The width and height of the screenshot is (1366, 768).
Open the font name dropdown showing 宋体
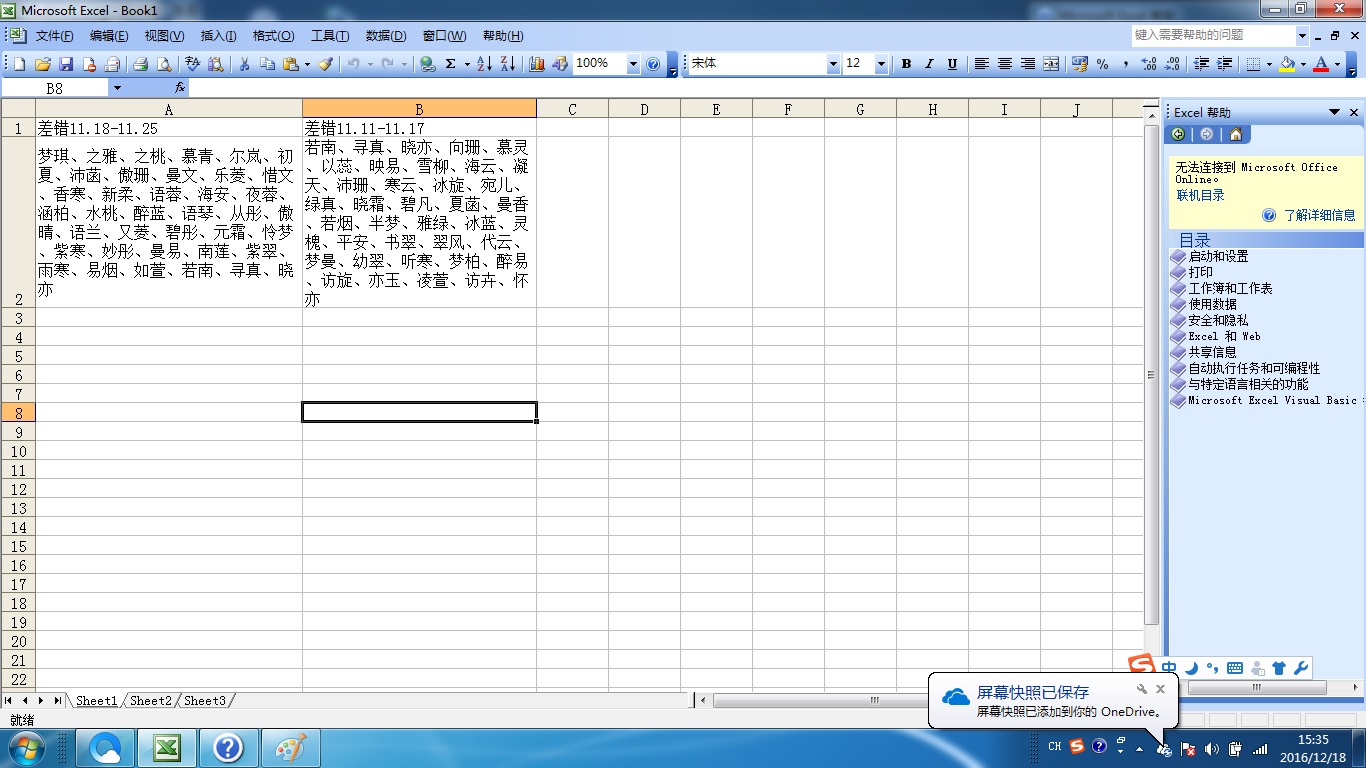tap(833, 64)
